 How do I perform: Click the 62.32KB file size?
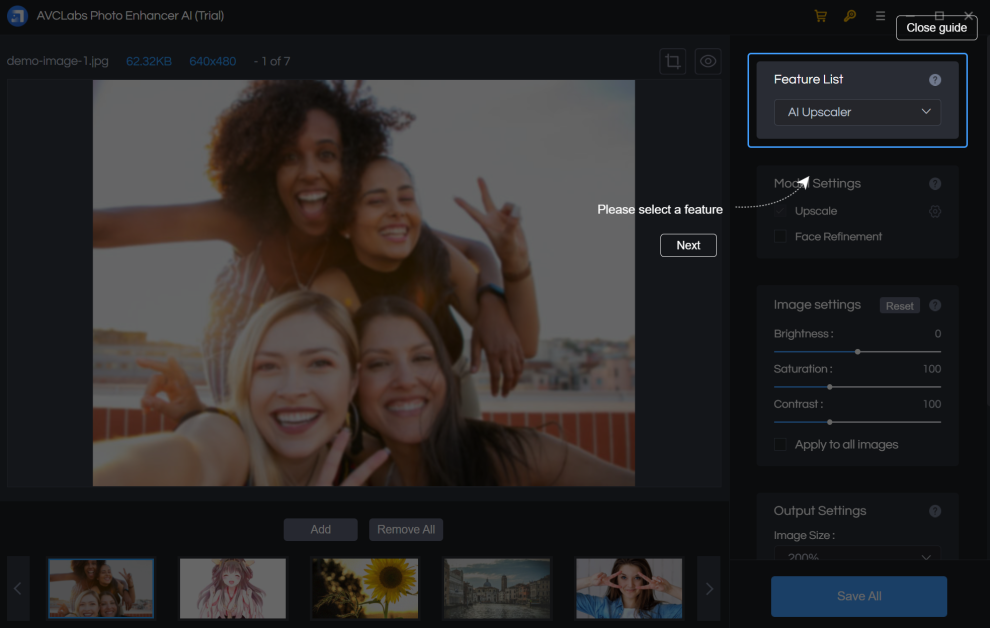(x=149, y=61)
